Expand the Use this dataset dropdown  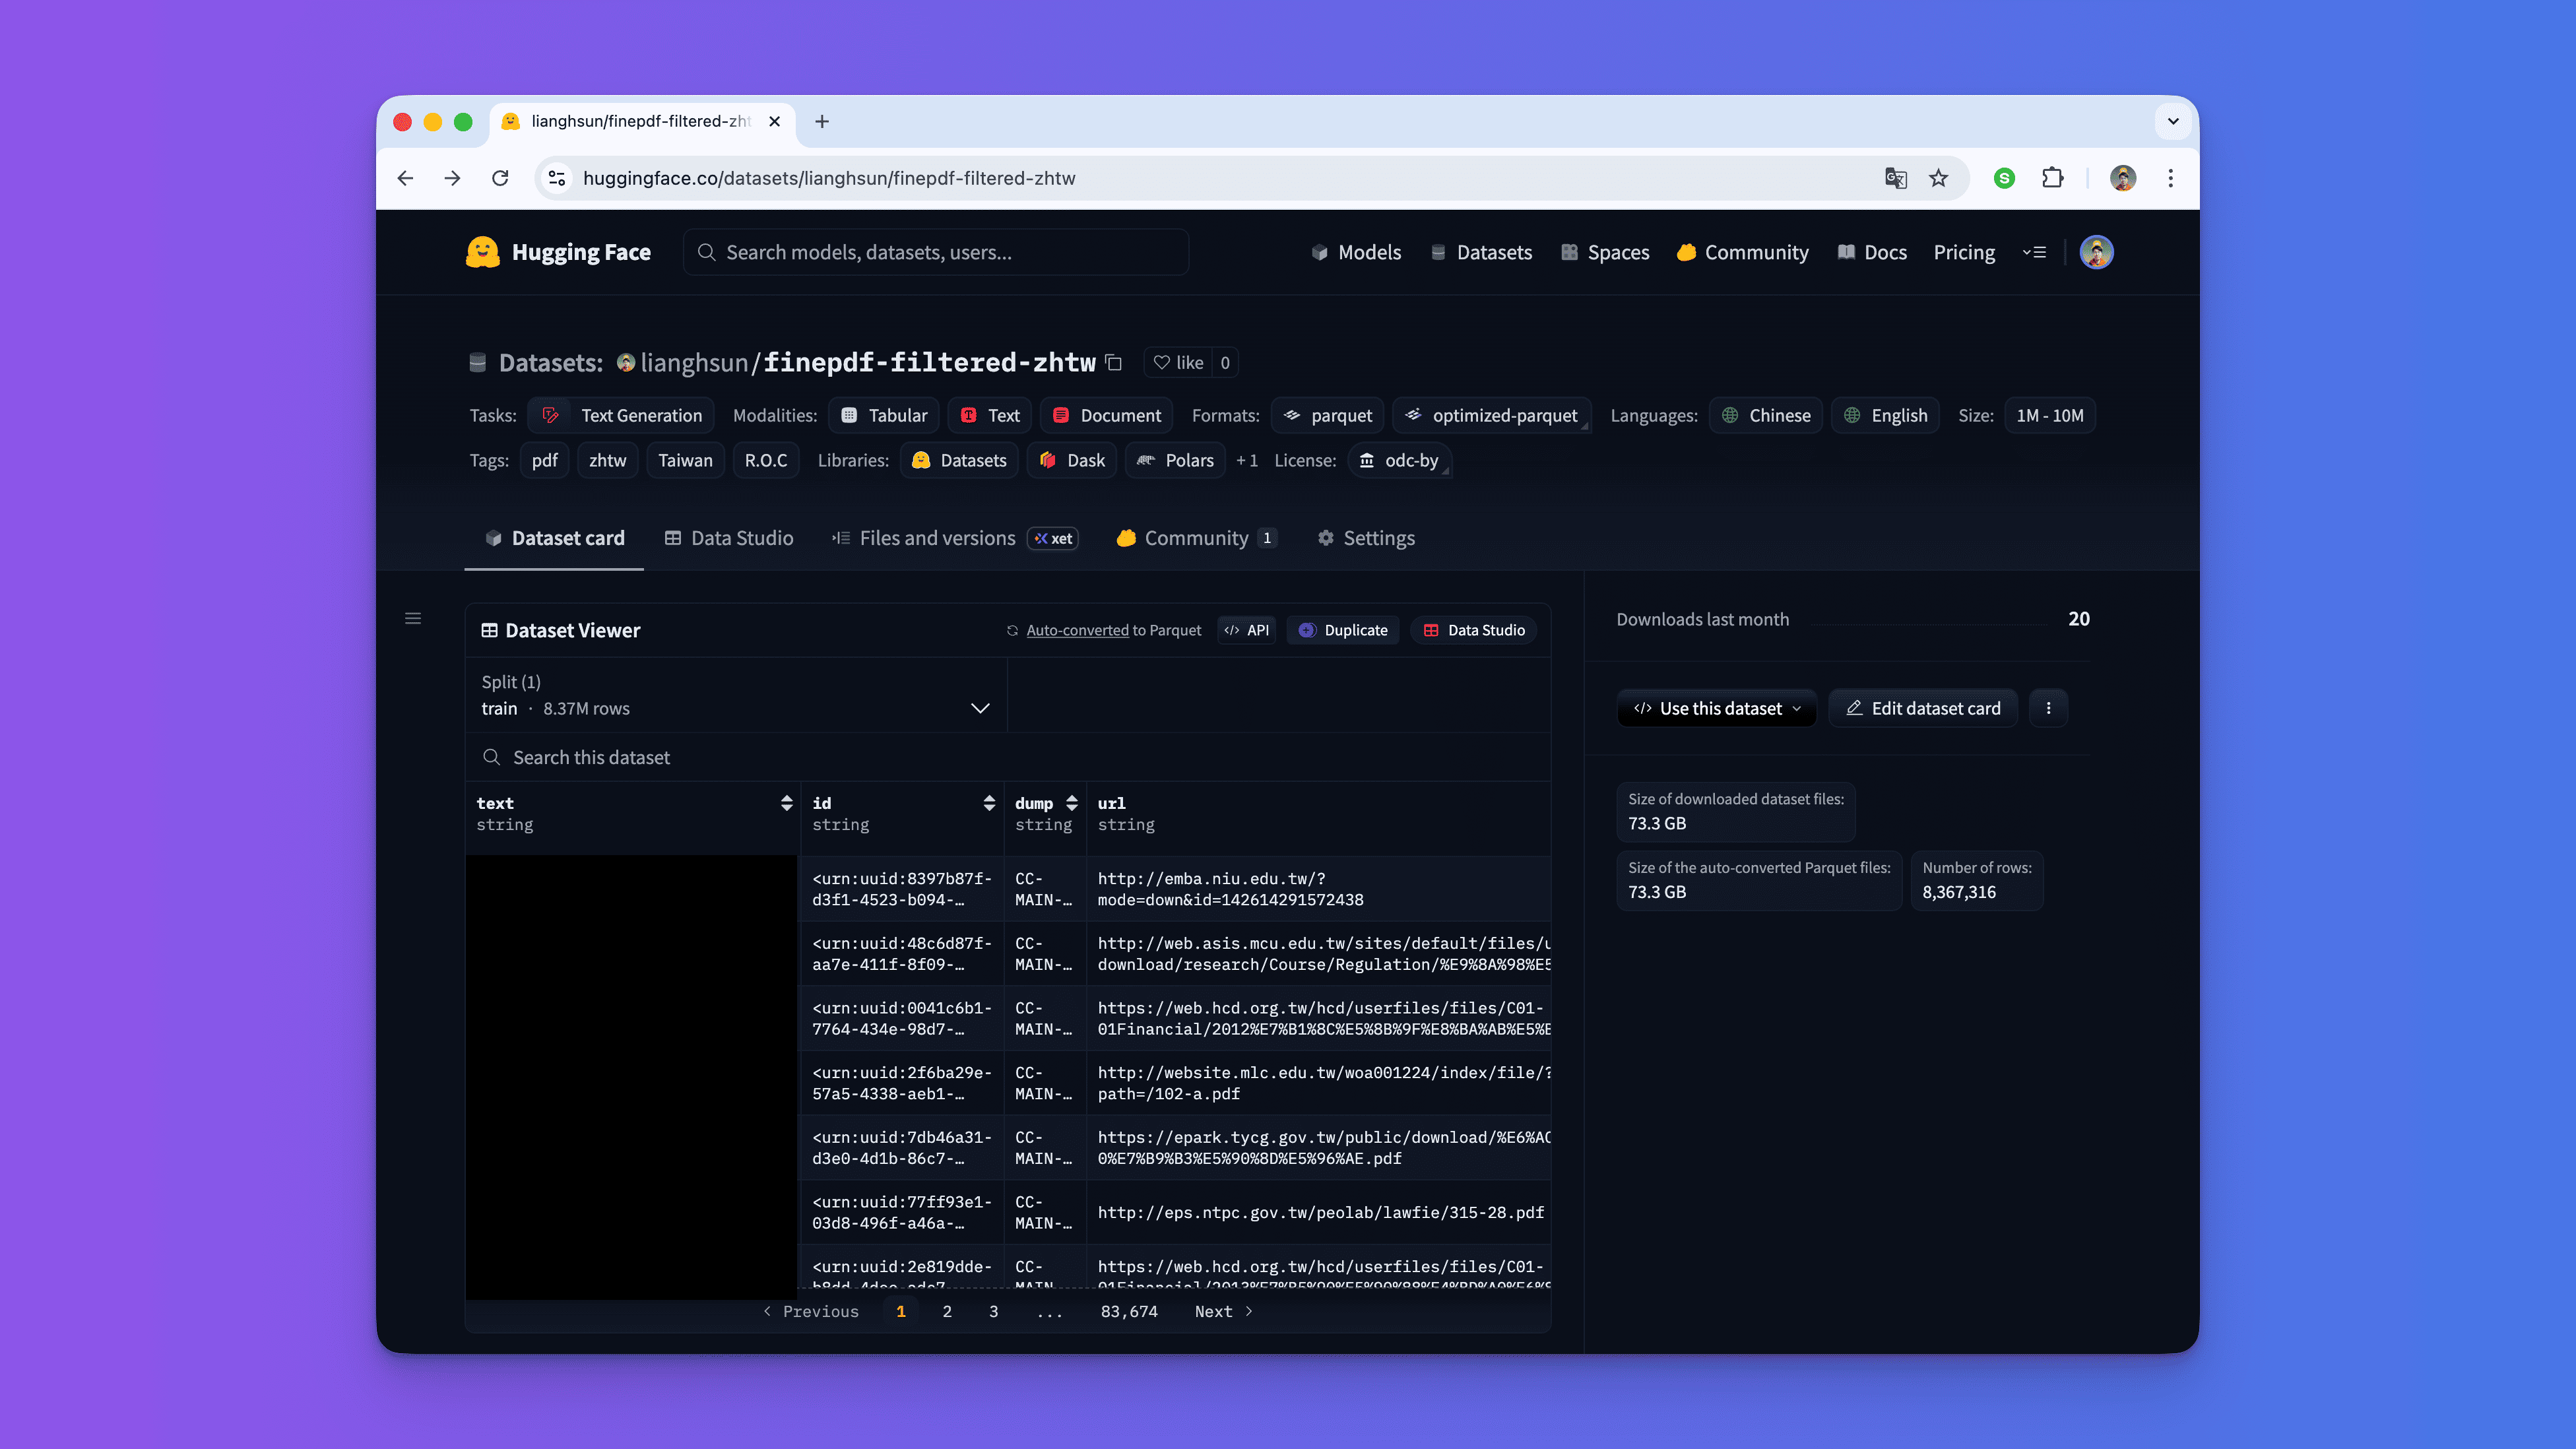(1716, 708)
